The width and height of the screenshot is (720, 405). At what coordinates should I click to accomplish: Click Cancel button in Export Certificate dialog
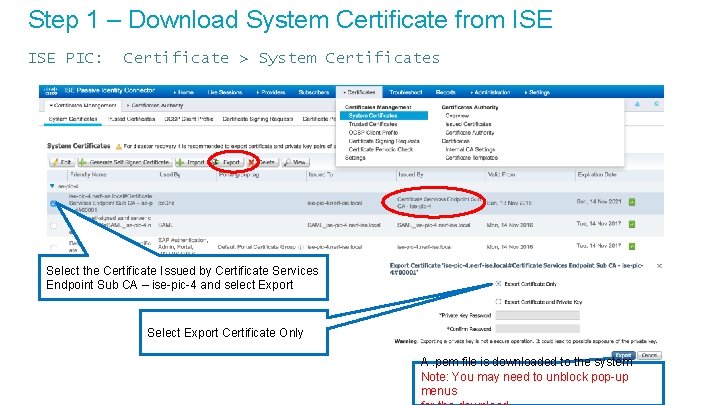point(649,355)
